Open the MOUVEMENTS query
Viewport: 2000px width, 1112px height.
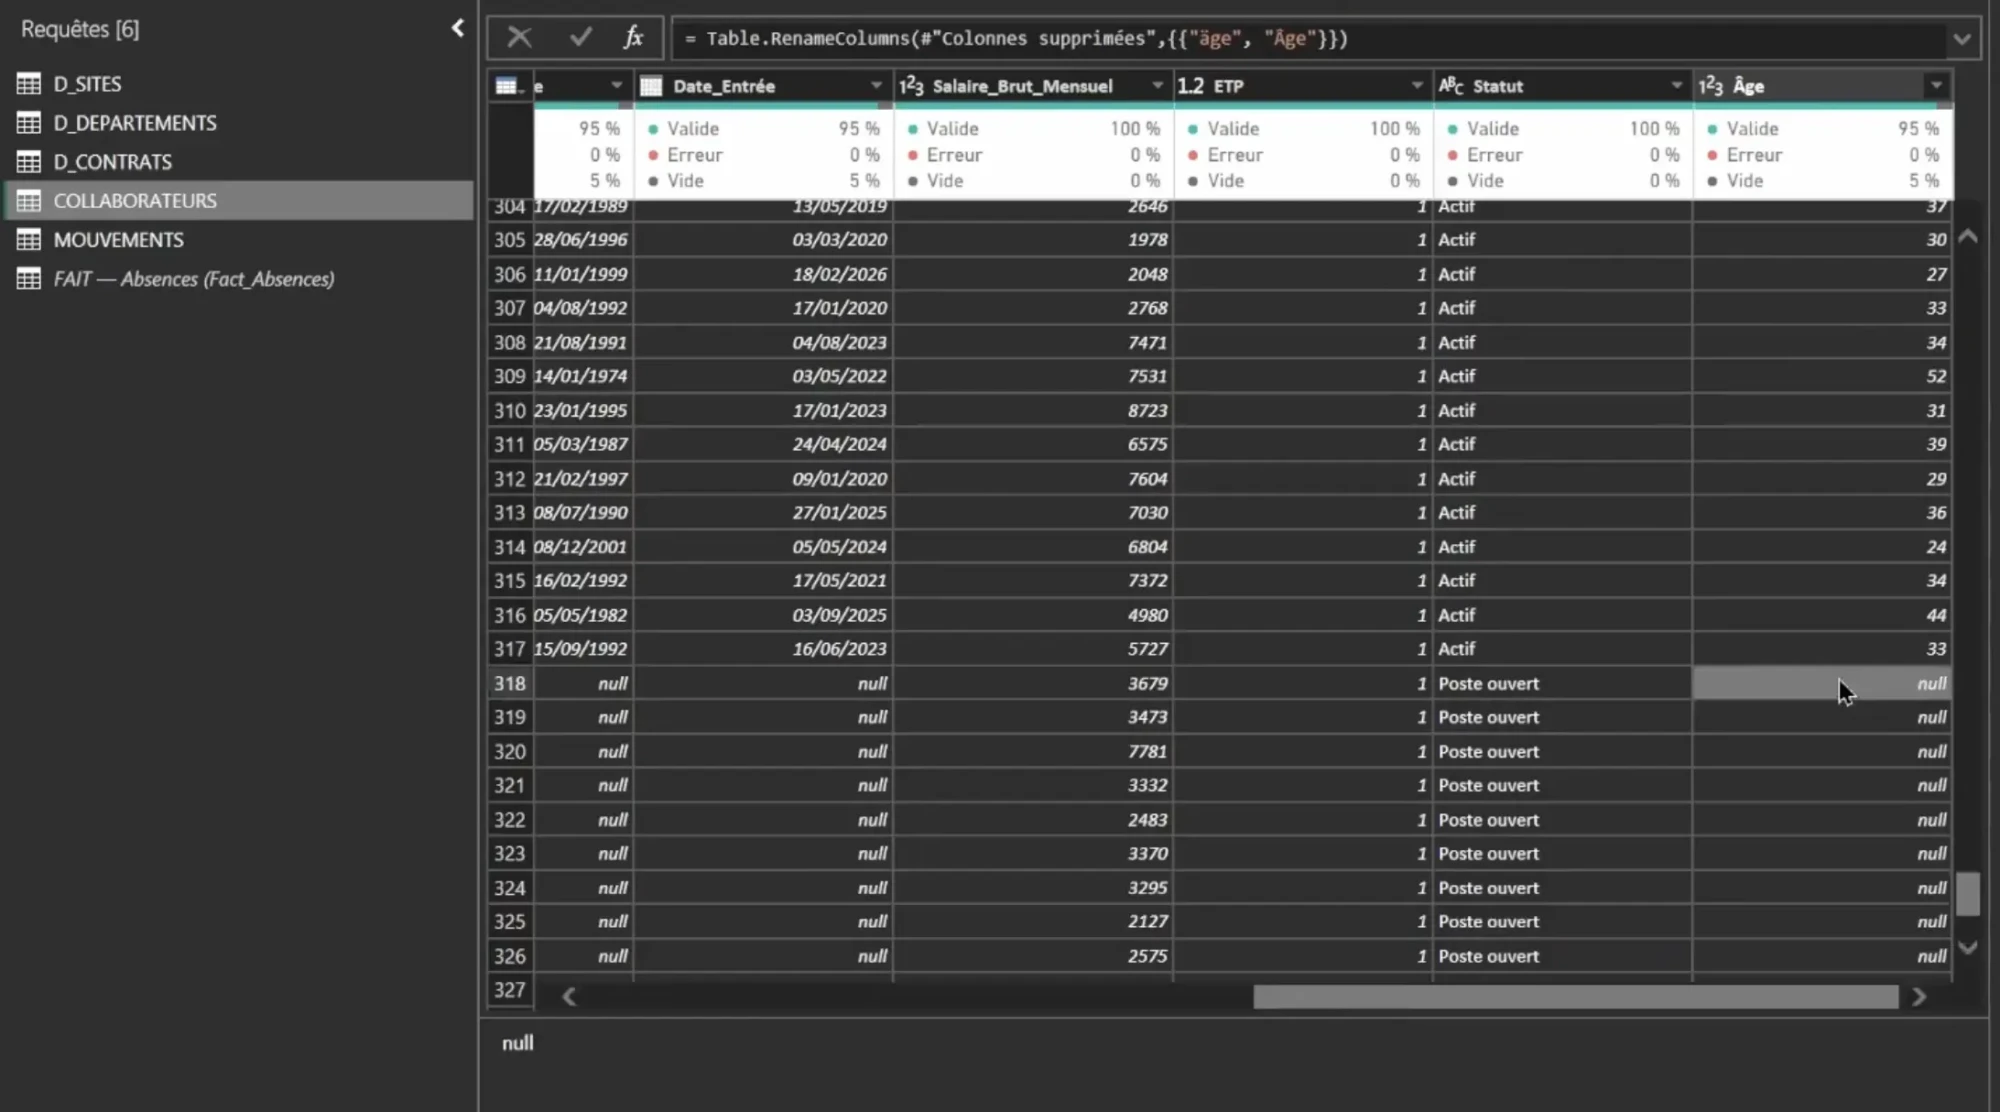click(118, 240)
